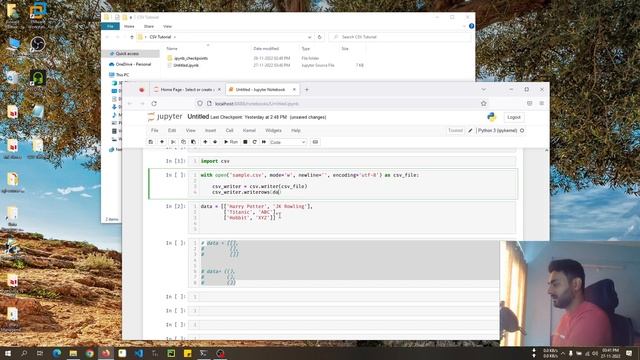
Task: Restart the kernel using circular arrow icon
Action: [x=255, y=142]
